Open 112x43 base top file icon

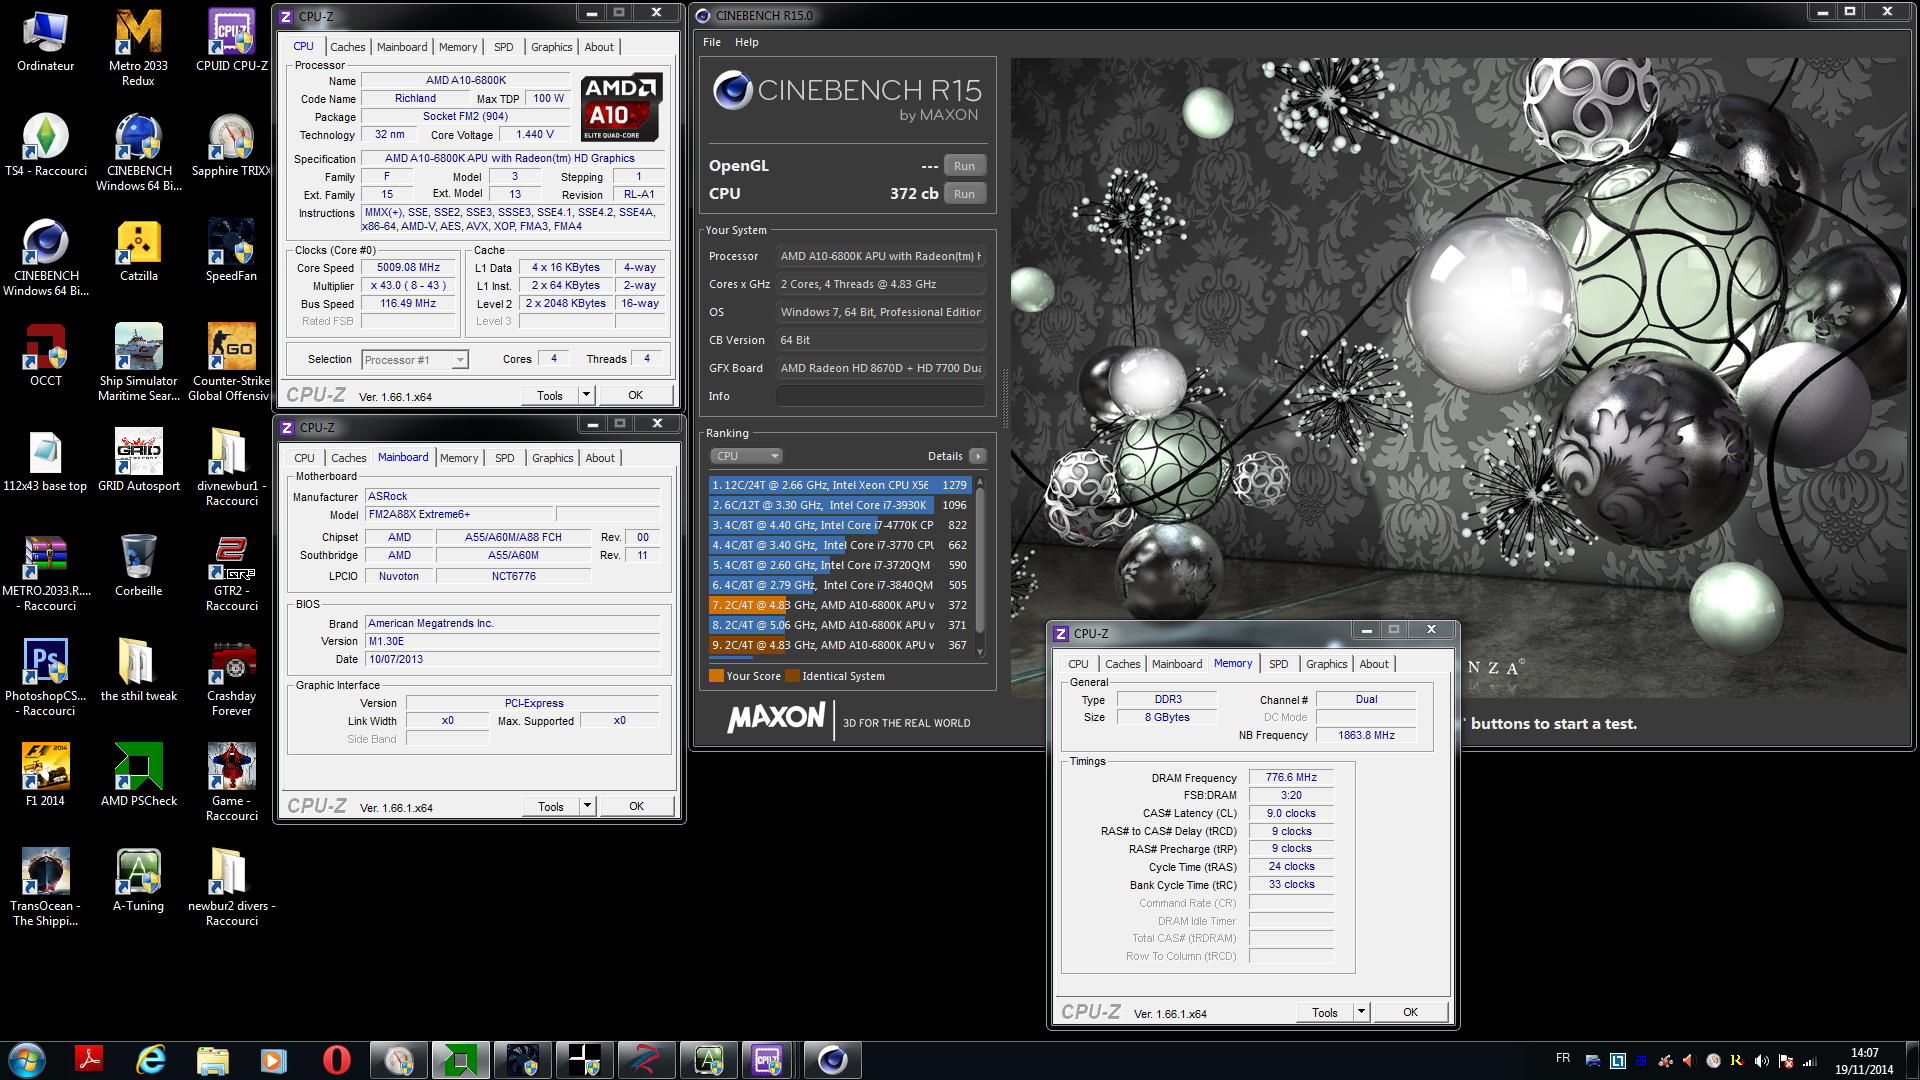click(x=45, y=461)
